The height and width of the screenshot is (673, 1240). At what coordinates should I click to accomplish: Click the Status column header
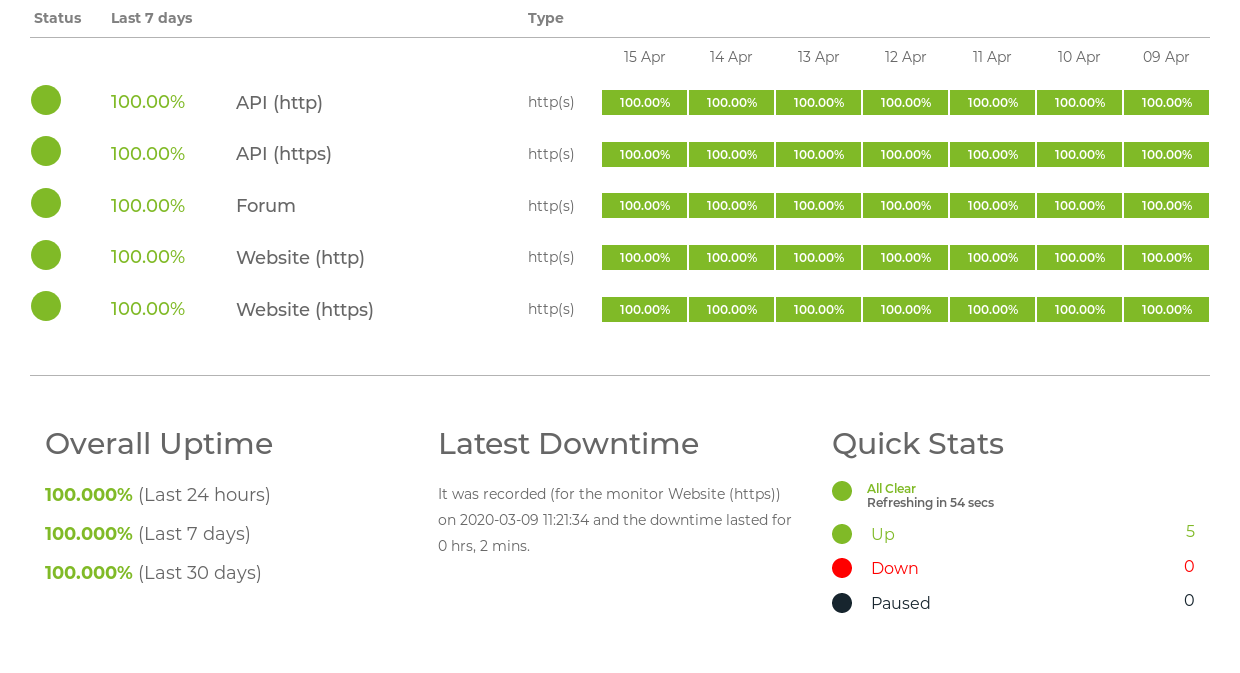point(57,18)
